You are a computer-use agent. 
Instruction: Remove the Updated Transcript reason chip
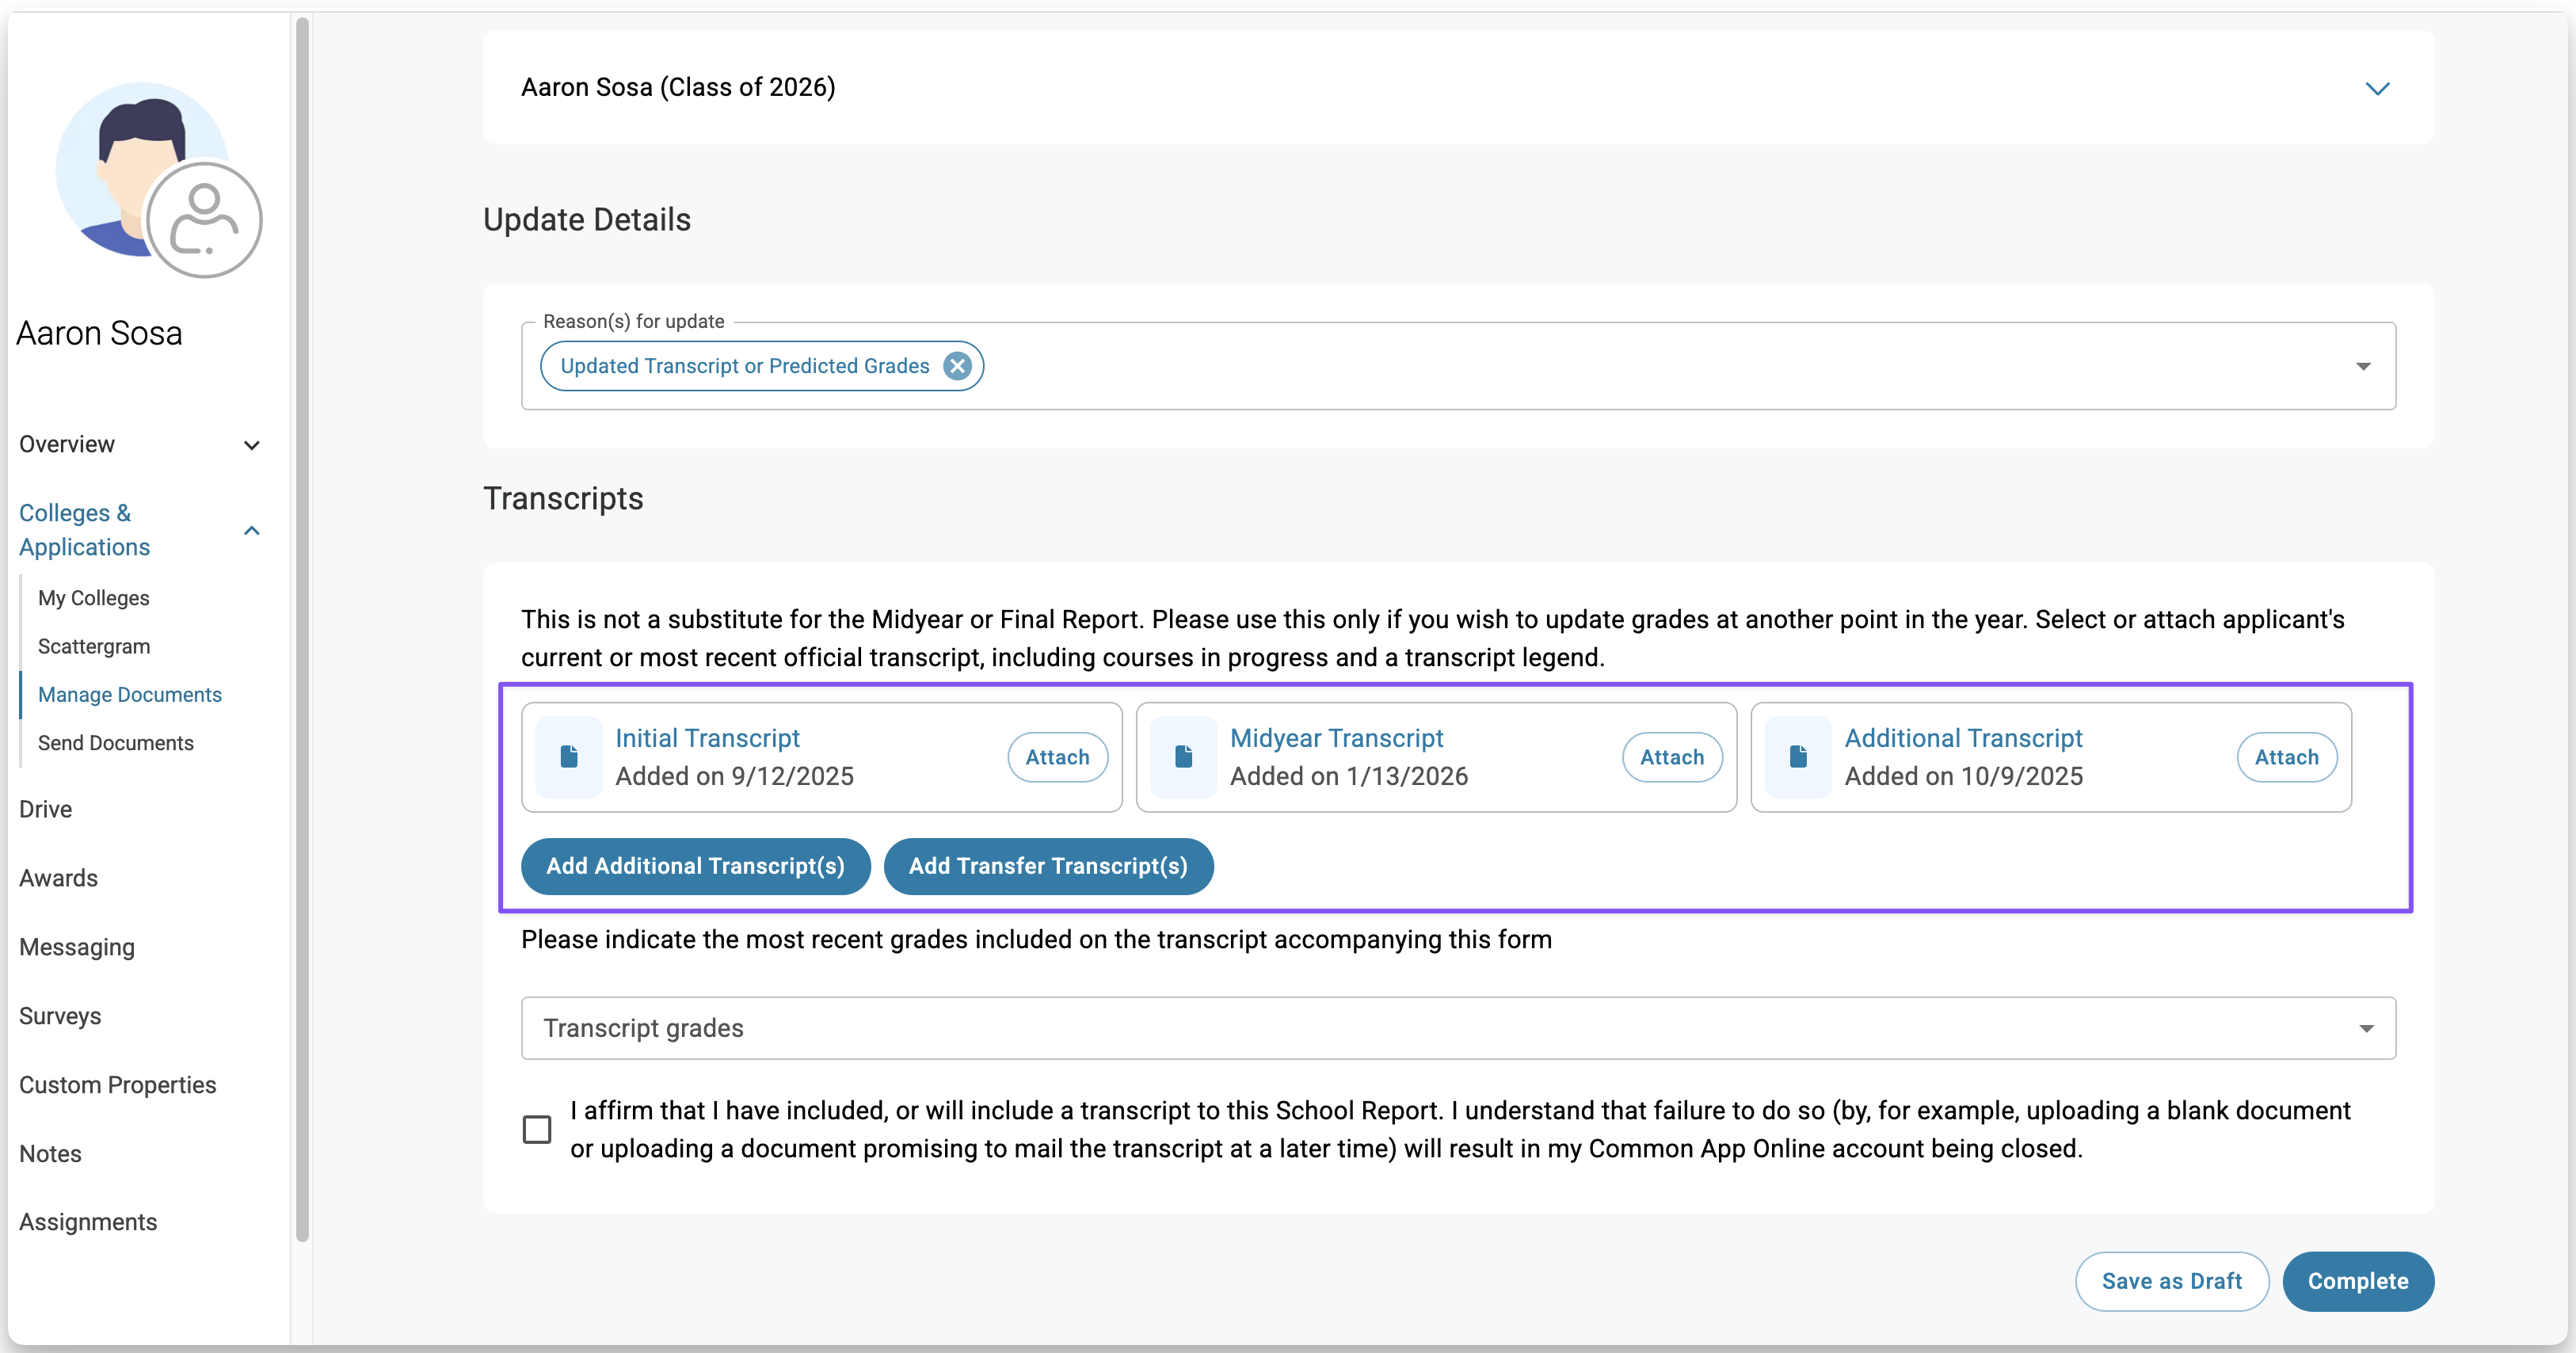coord(957,366)
